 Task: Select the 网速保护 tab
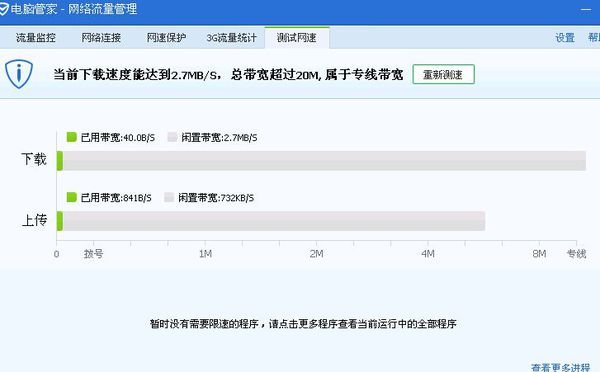coord(166,38)
